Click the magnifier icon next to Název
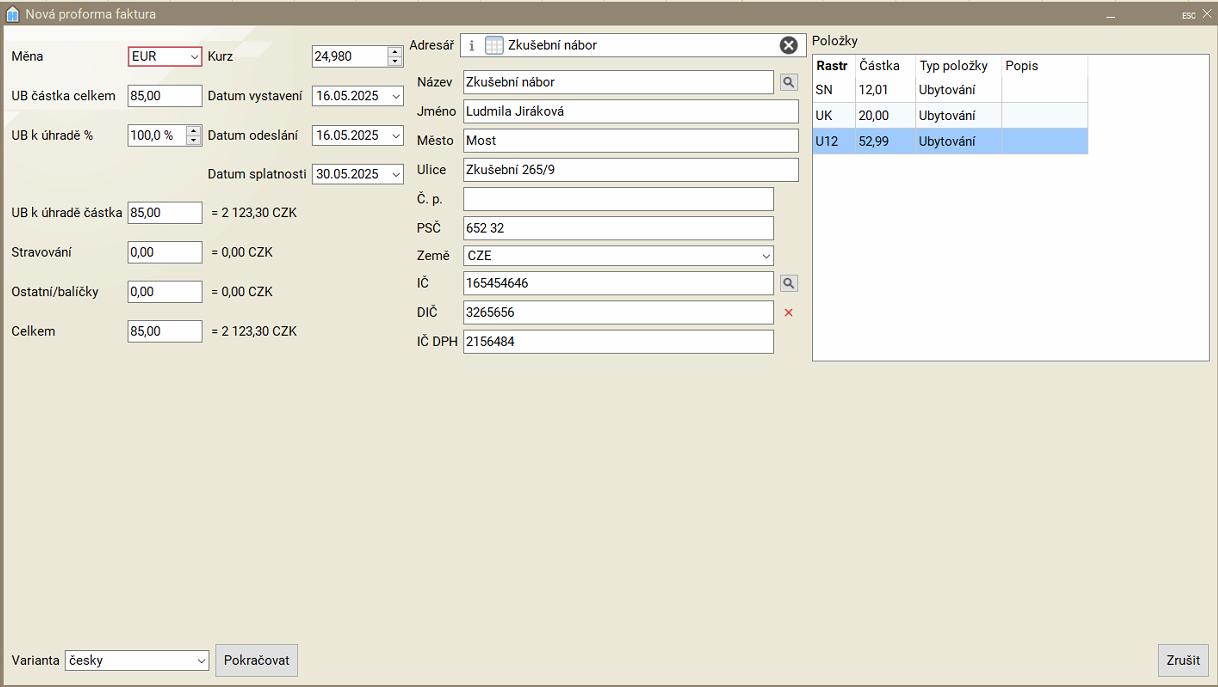Viewport: 1218px width, 687px height. pyautogui.click(x=789, y=82)
